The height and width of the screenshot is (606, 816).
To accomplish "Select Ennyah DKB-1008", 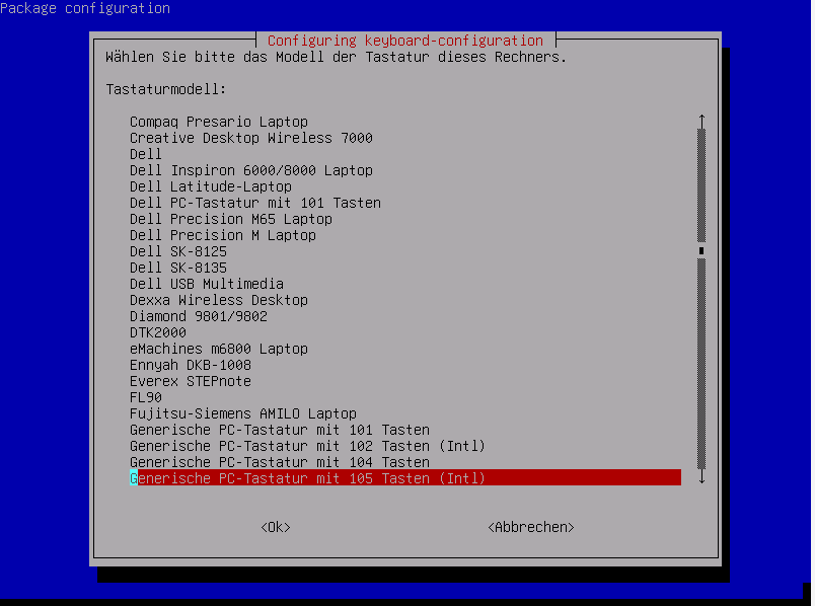I will [x=190, y=365].
